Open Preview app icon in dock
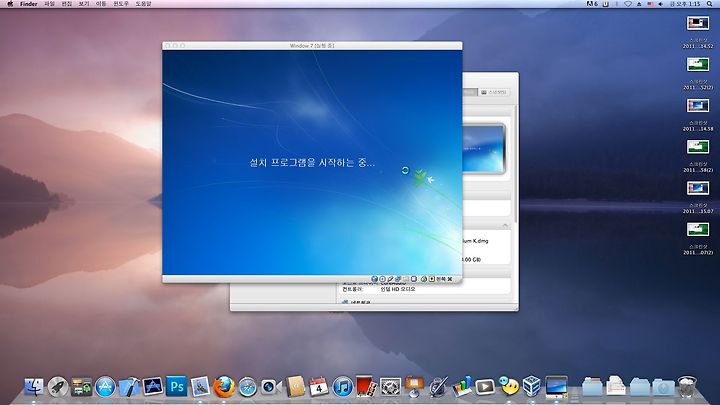The width and height of the screenshot is (720, 405). [200, 387]
